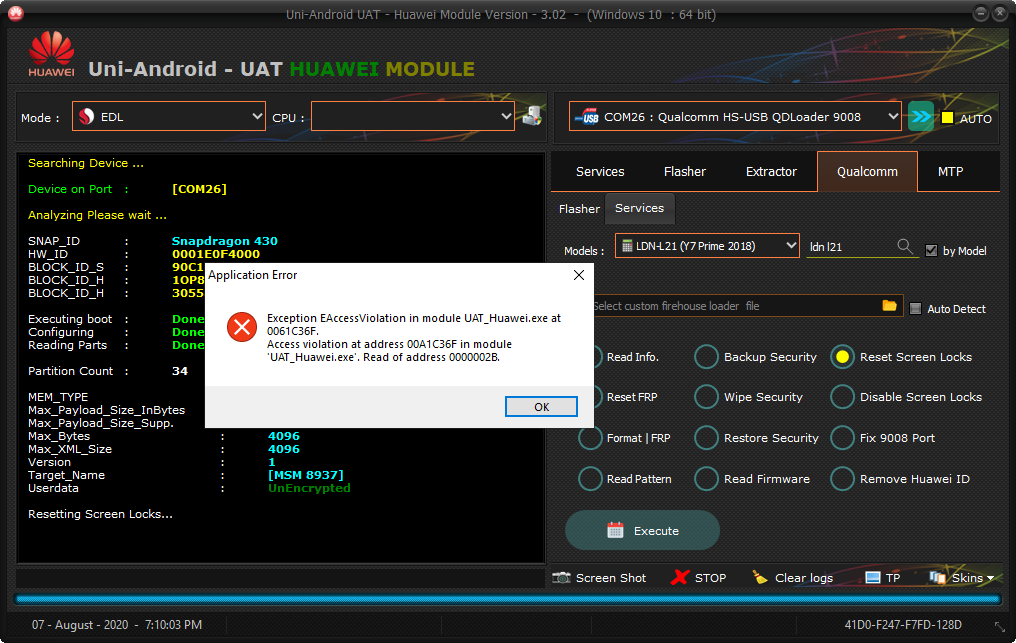Click the calendar icon on the Execute button
The height and width of the screenshot is (643, 1016).
pos(615,530)
